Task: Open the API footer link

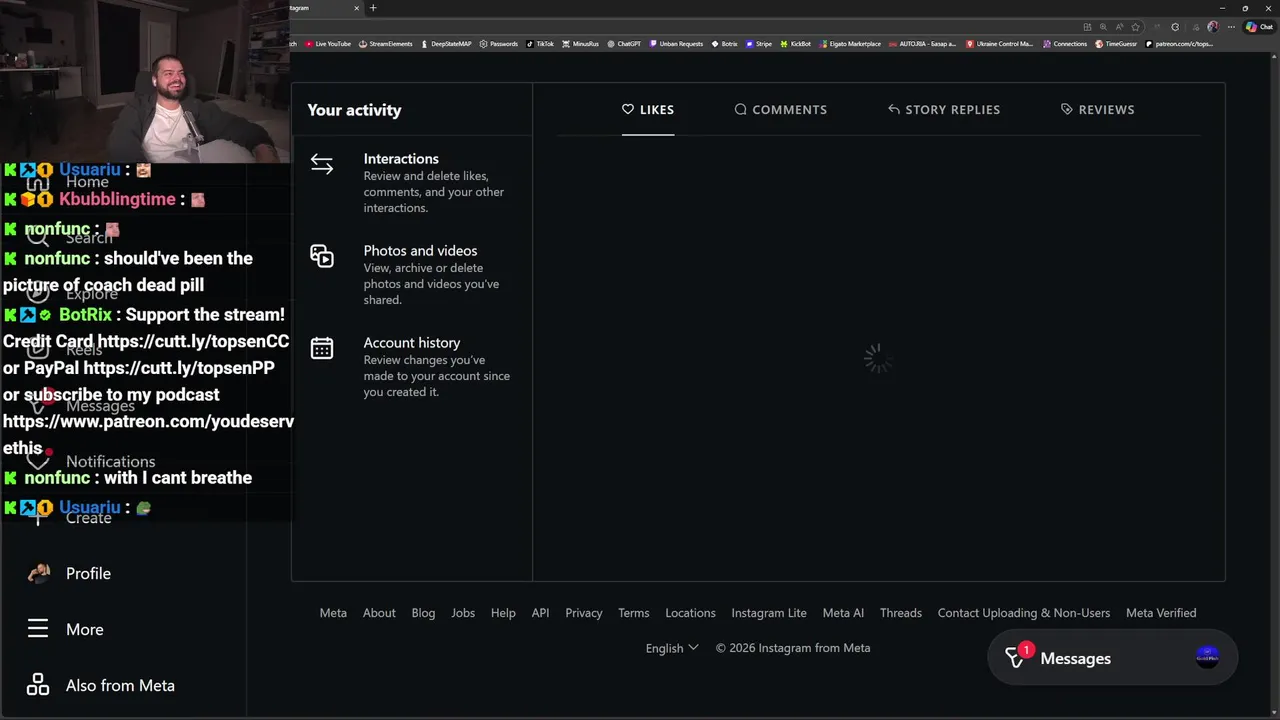Action: (x=540, y=613)
